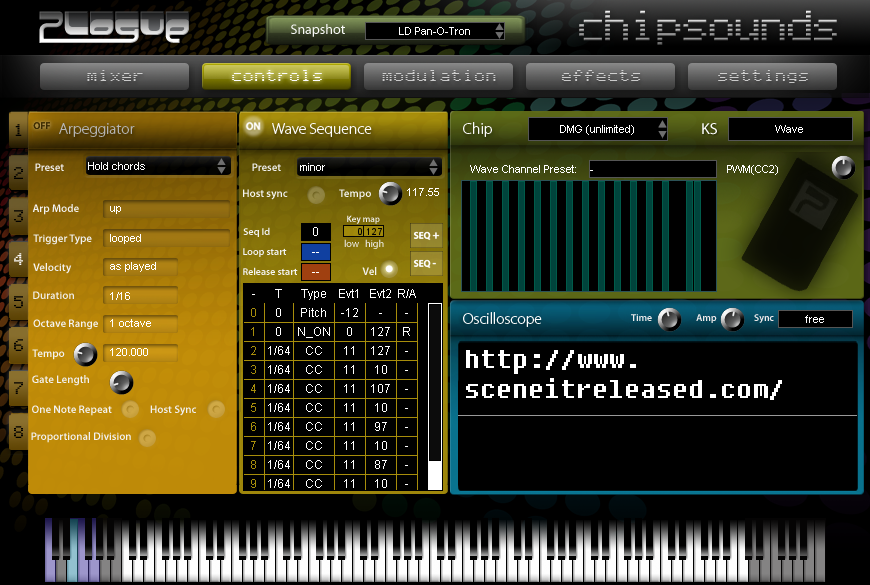
Task: Click the PWM(CC2) knob
Action: [843, 167]
